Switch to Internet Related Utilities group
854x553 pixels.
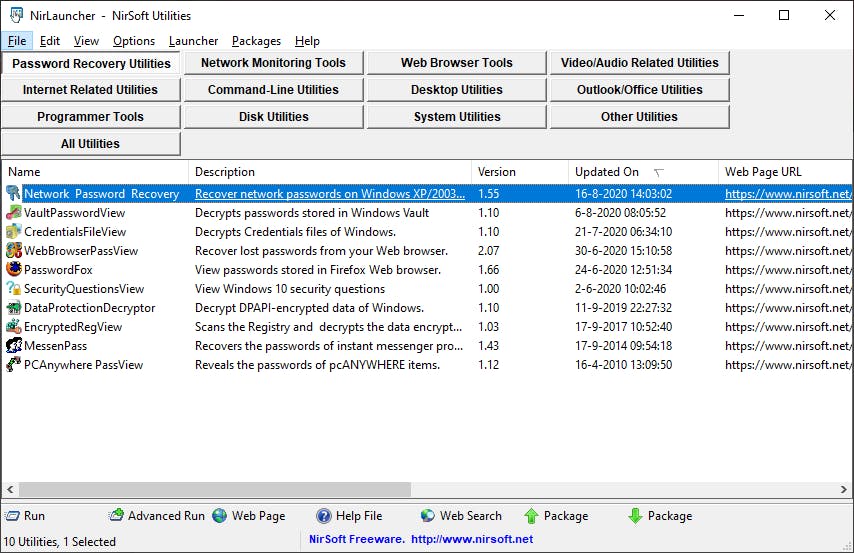coord(91,90)
